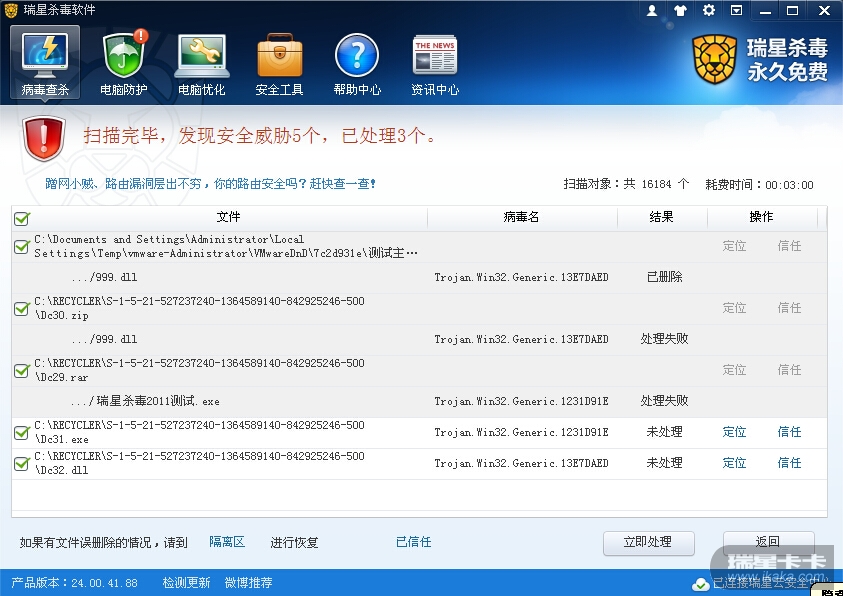This screenshot has width=843, height=596.
Task: Click the red warning shield icon
Action: (44, 138)
